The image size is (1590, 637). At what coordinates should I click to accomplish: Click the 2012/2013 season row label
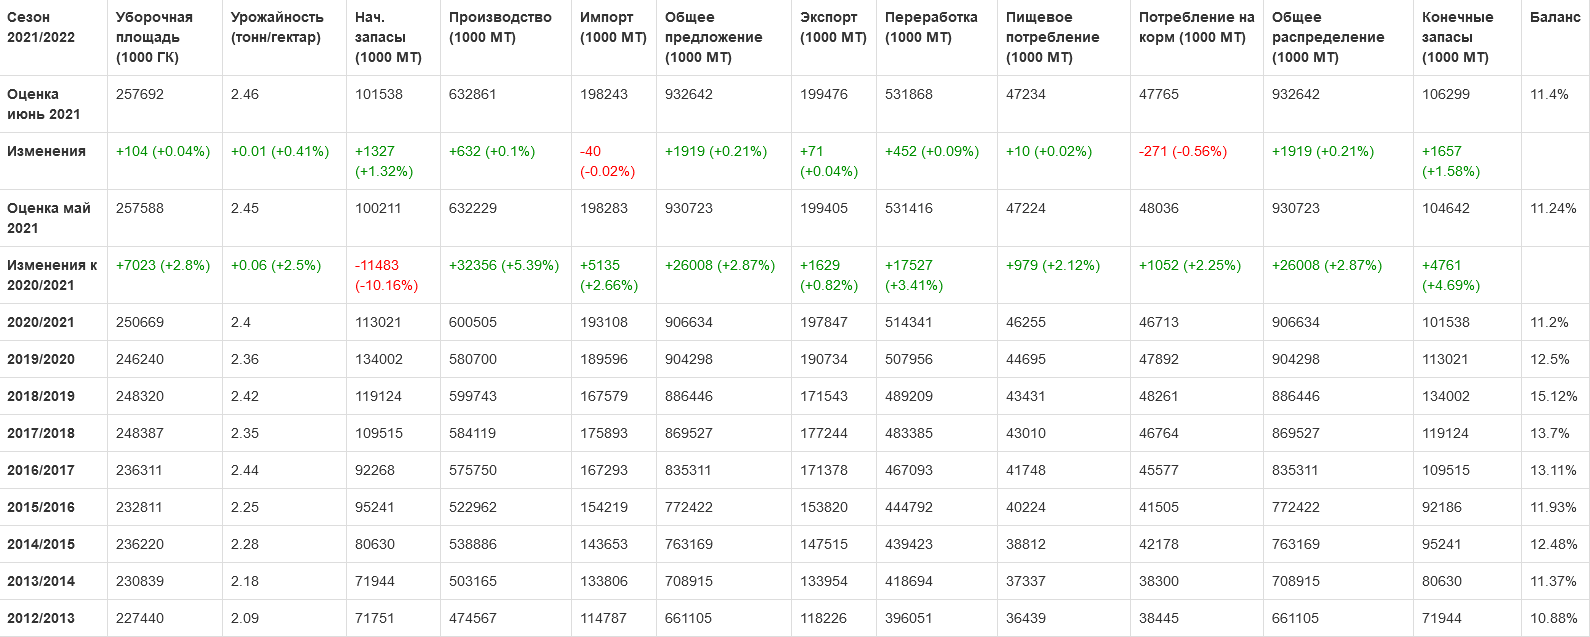point(41,618)
